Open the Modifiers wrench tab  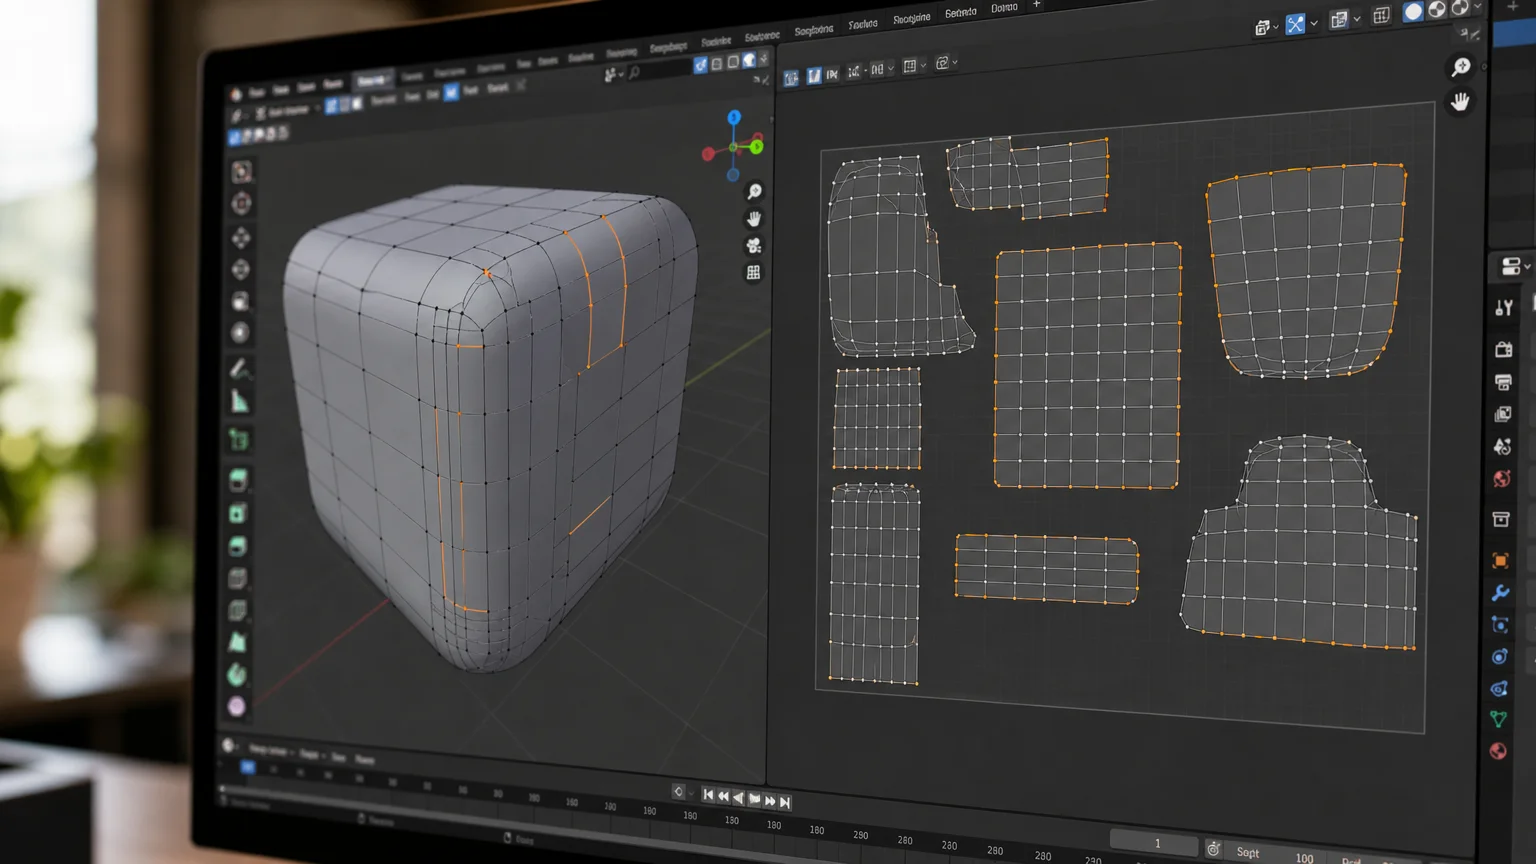click(1500, 593)
